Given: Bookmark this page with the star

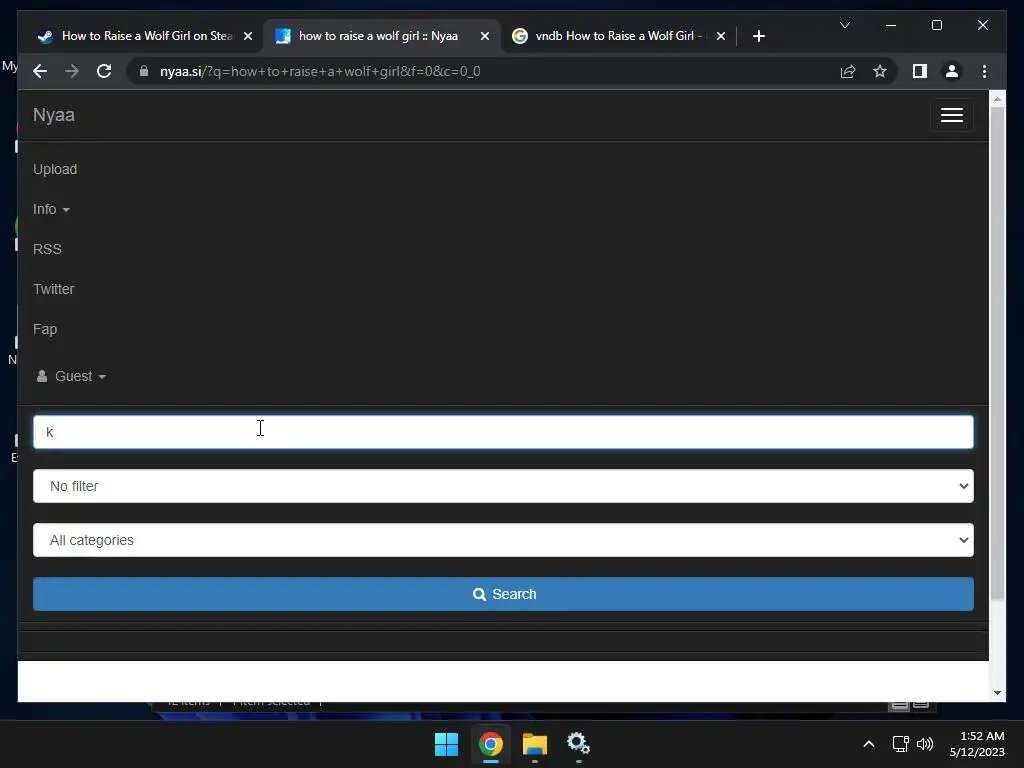Looking at the screenshot, I should click(880, 71).
